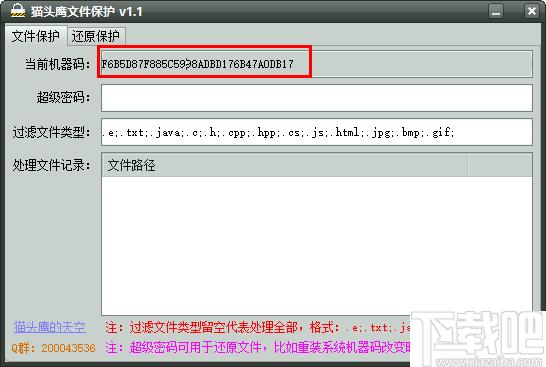Click the 当前机器码 code field
Screen dimensions: 546x367
317,64
